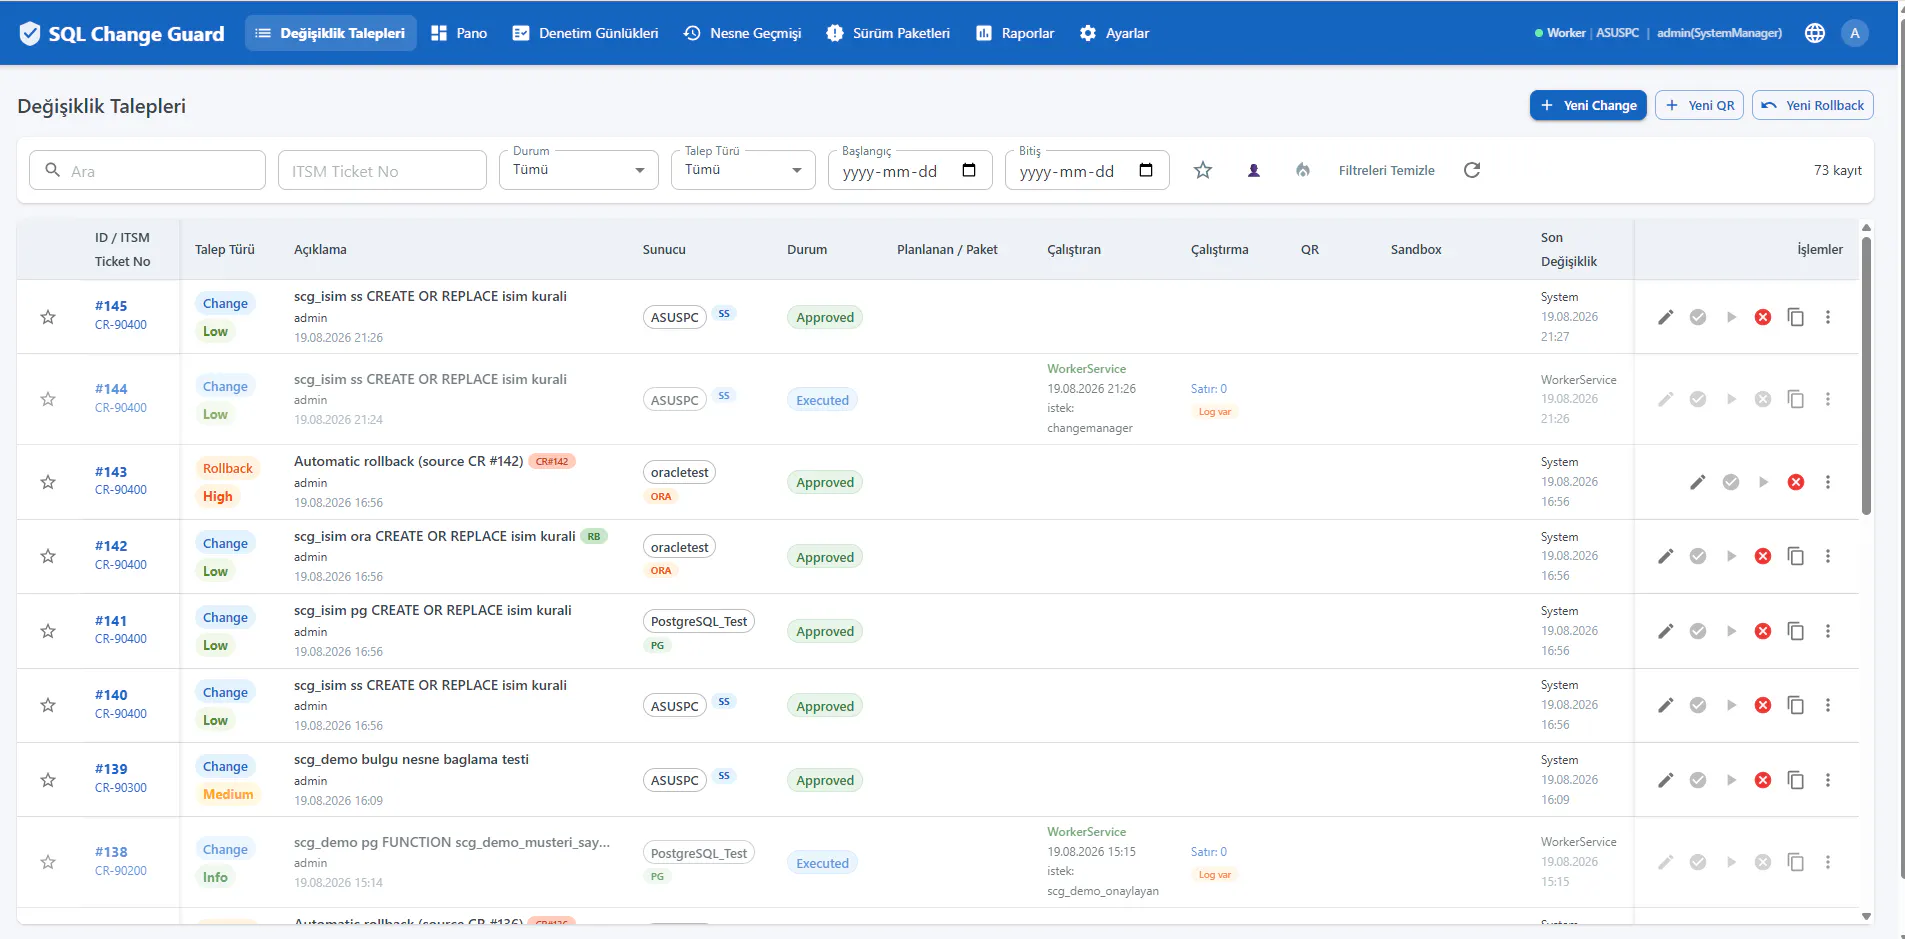The image size is (1905, 939).
Task: Star request #142 as favorite
Action: (48, 556)
